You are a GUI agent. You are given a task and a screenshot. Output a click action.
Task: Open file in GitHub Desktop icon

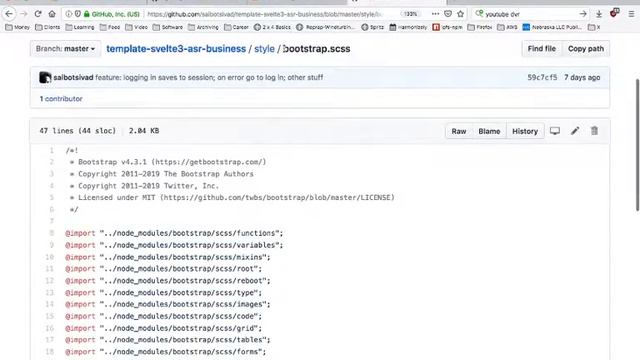tap(555, 131)
